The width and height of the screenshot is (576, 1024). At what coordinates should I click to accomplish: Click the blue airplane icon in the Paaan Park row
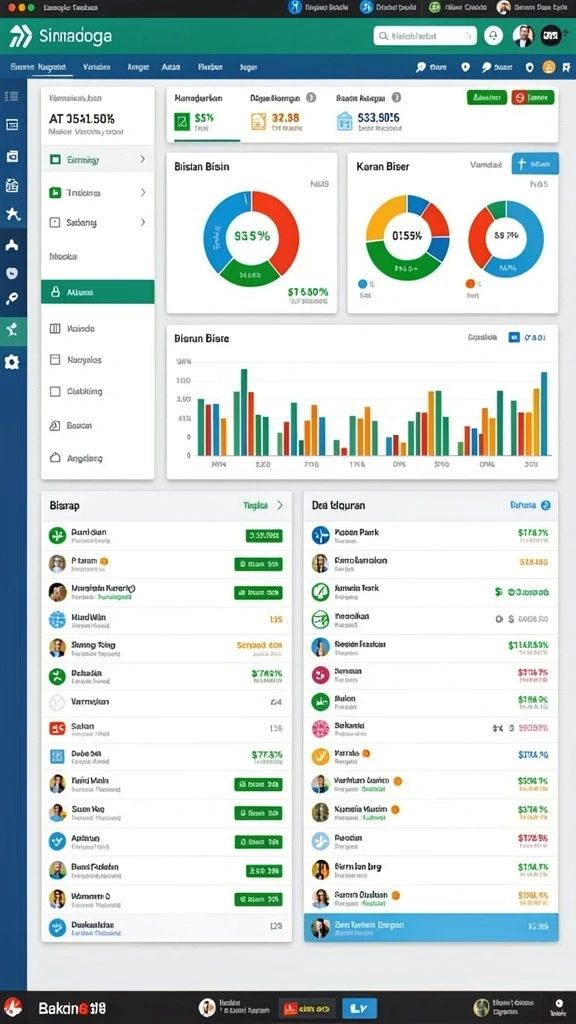click(320, 536)
